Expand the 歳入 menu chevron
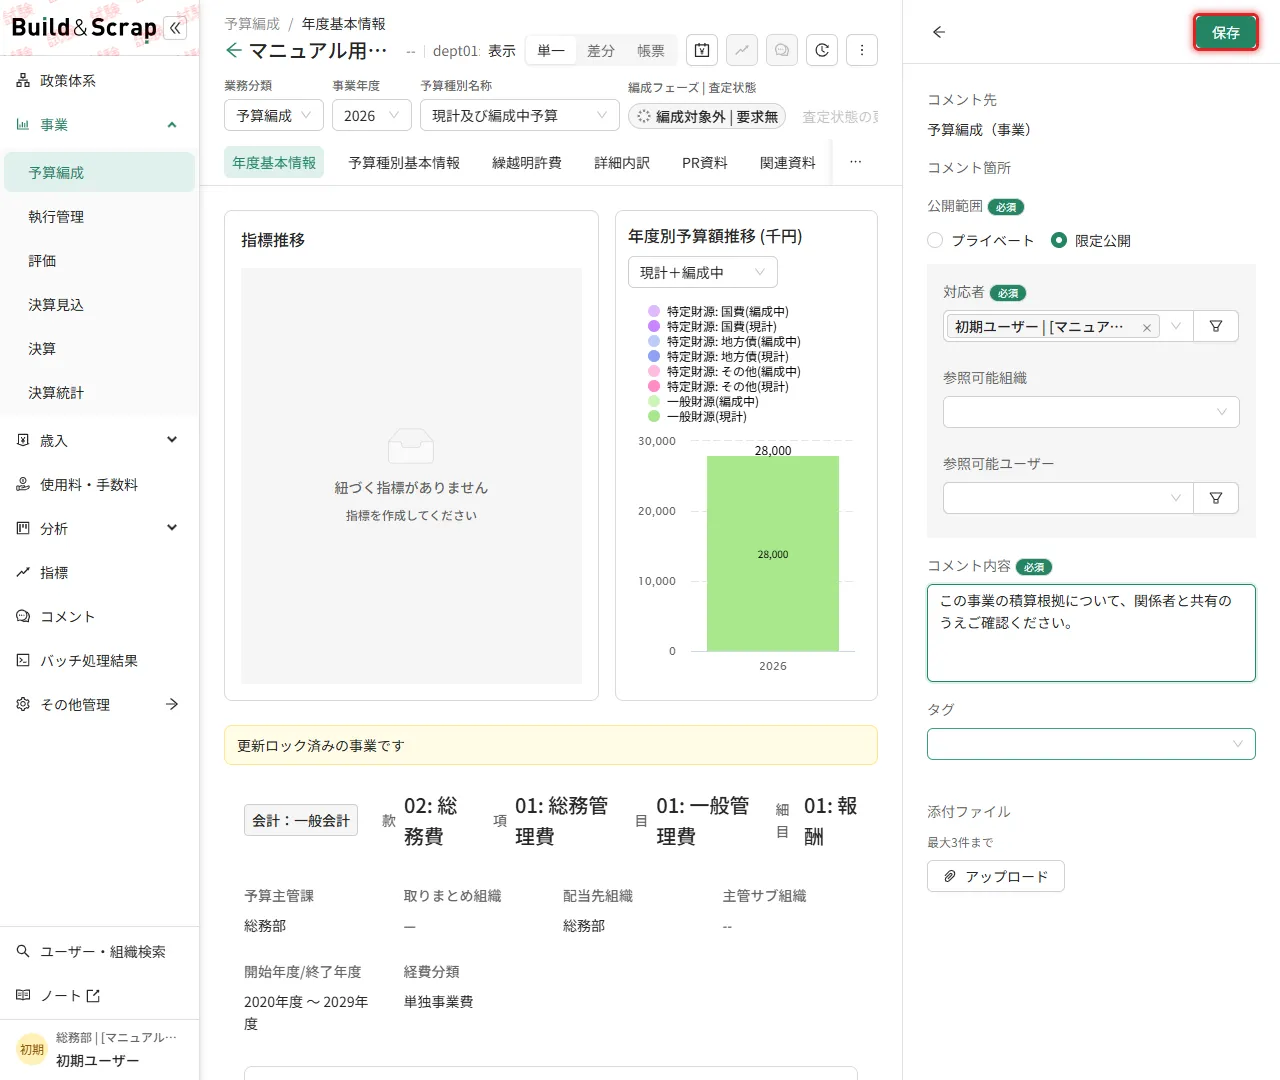1280x1080 pixels. [x=172, y=440]
